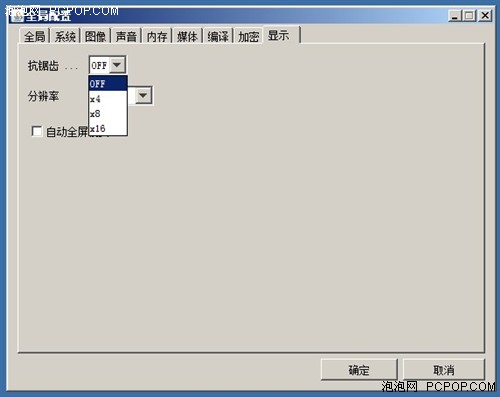
Task: Click the 显示 tab
Action: coord(282,35)
